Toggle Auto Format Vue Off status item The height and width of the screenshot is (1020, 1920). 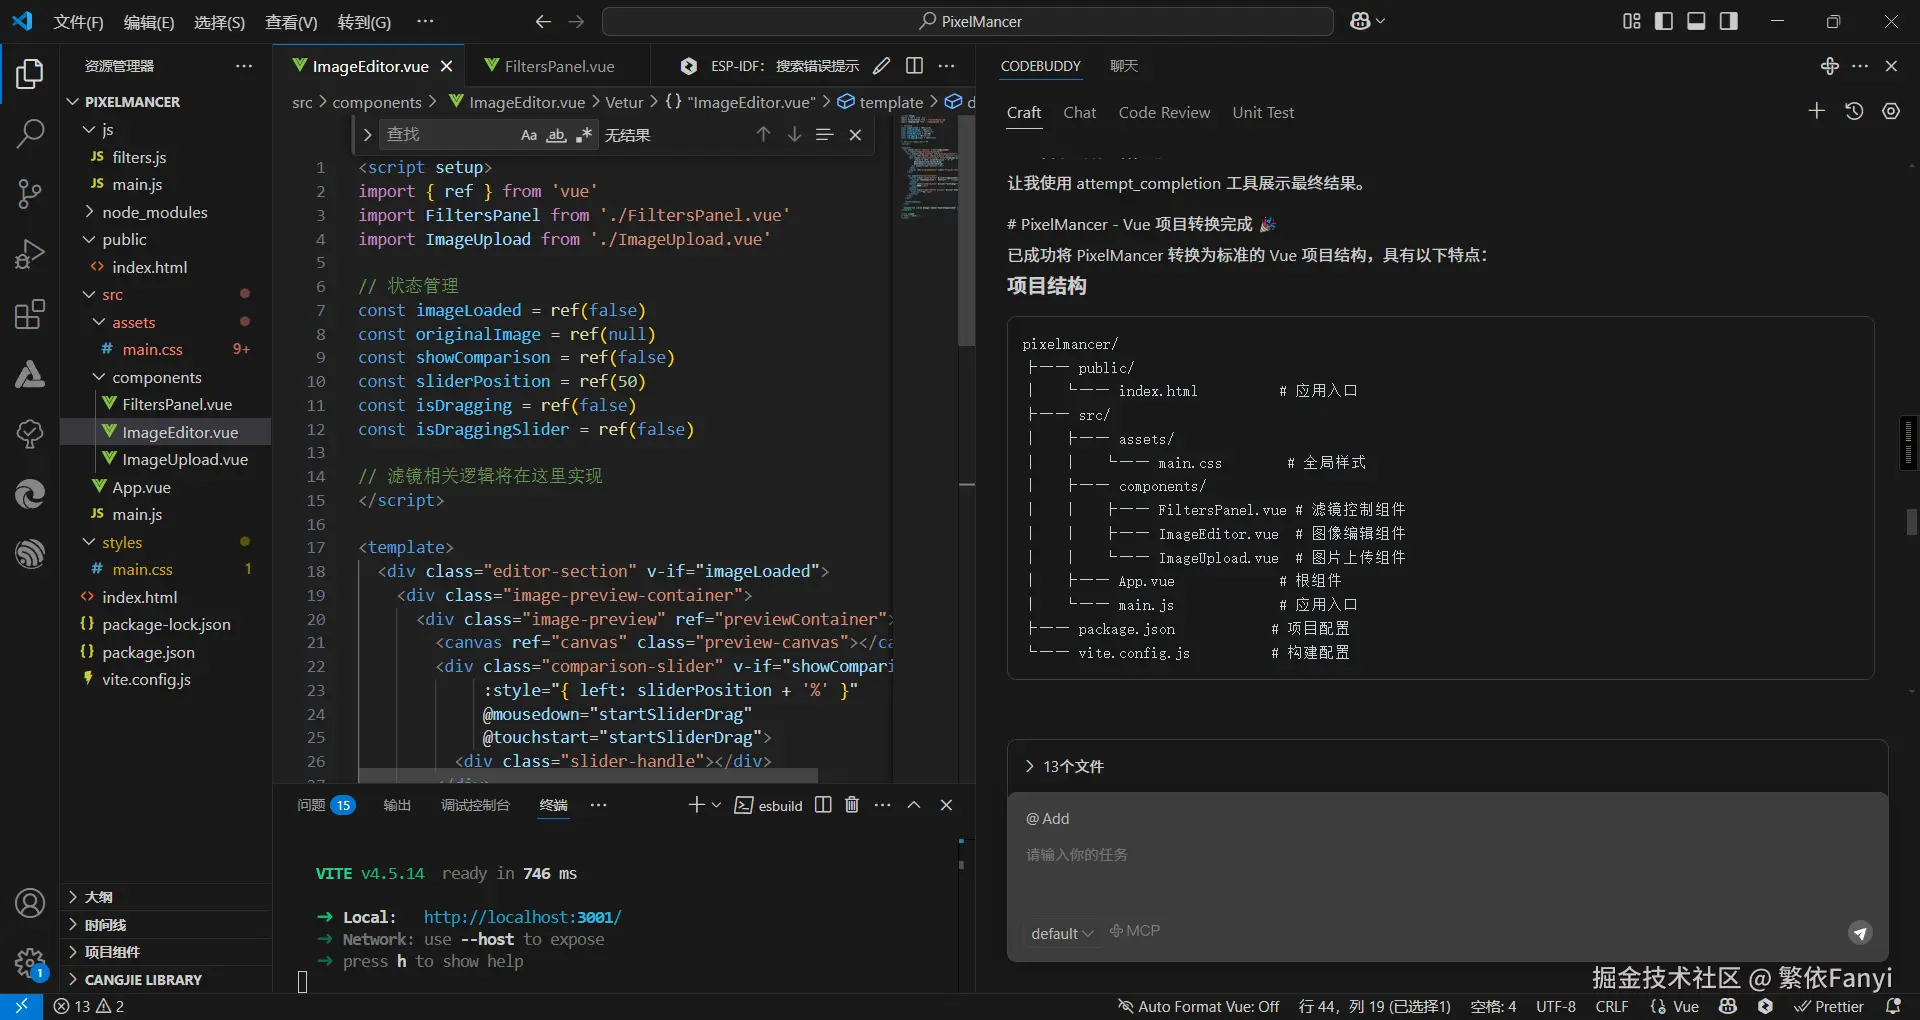tap(1198, 1006)
